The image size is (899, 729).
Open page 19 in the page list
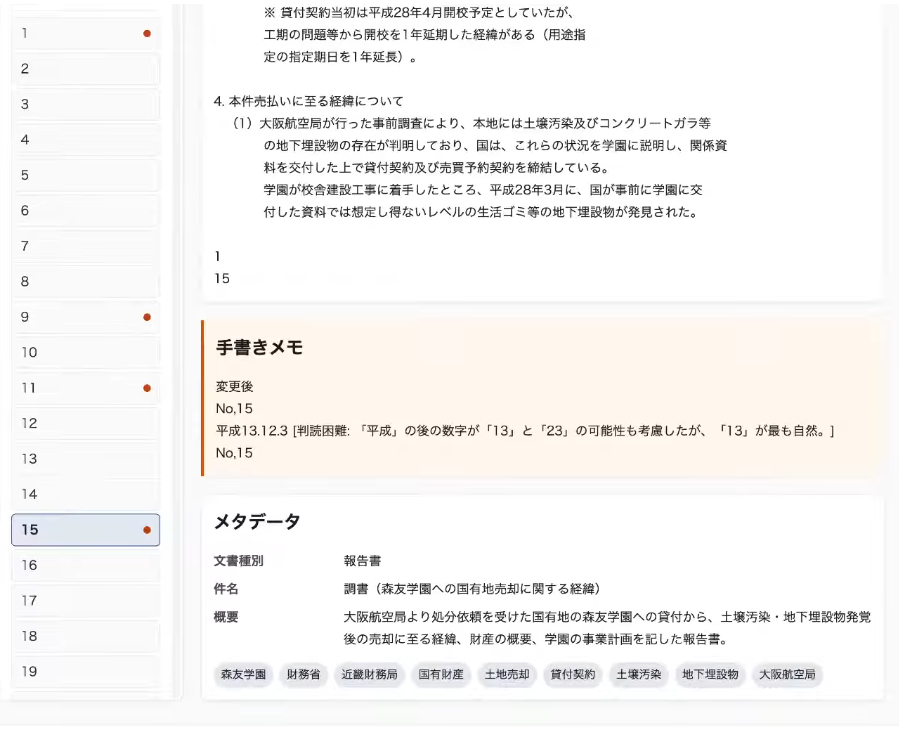pos(85,671)
